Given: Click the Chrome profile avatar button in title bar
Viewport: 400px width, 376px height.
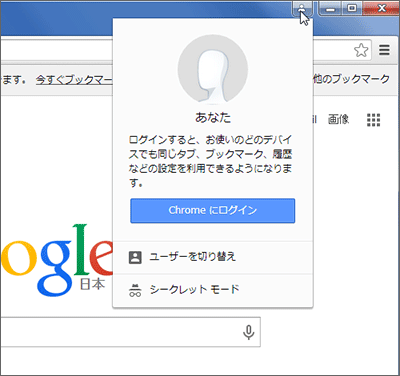Looking at the screenshot, I should click(x=302, y=8).
